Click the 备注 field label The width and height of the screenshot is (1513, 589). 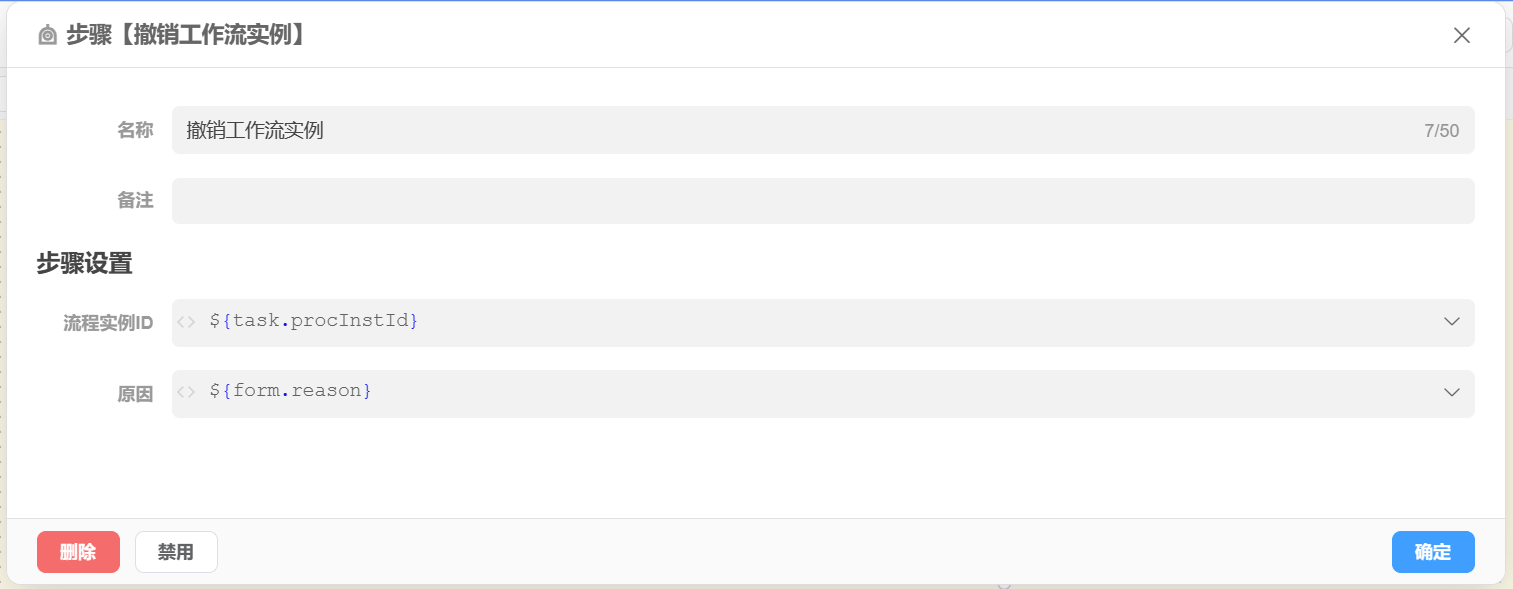click(135, 200)
